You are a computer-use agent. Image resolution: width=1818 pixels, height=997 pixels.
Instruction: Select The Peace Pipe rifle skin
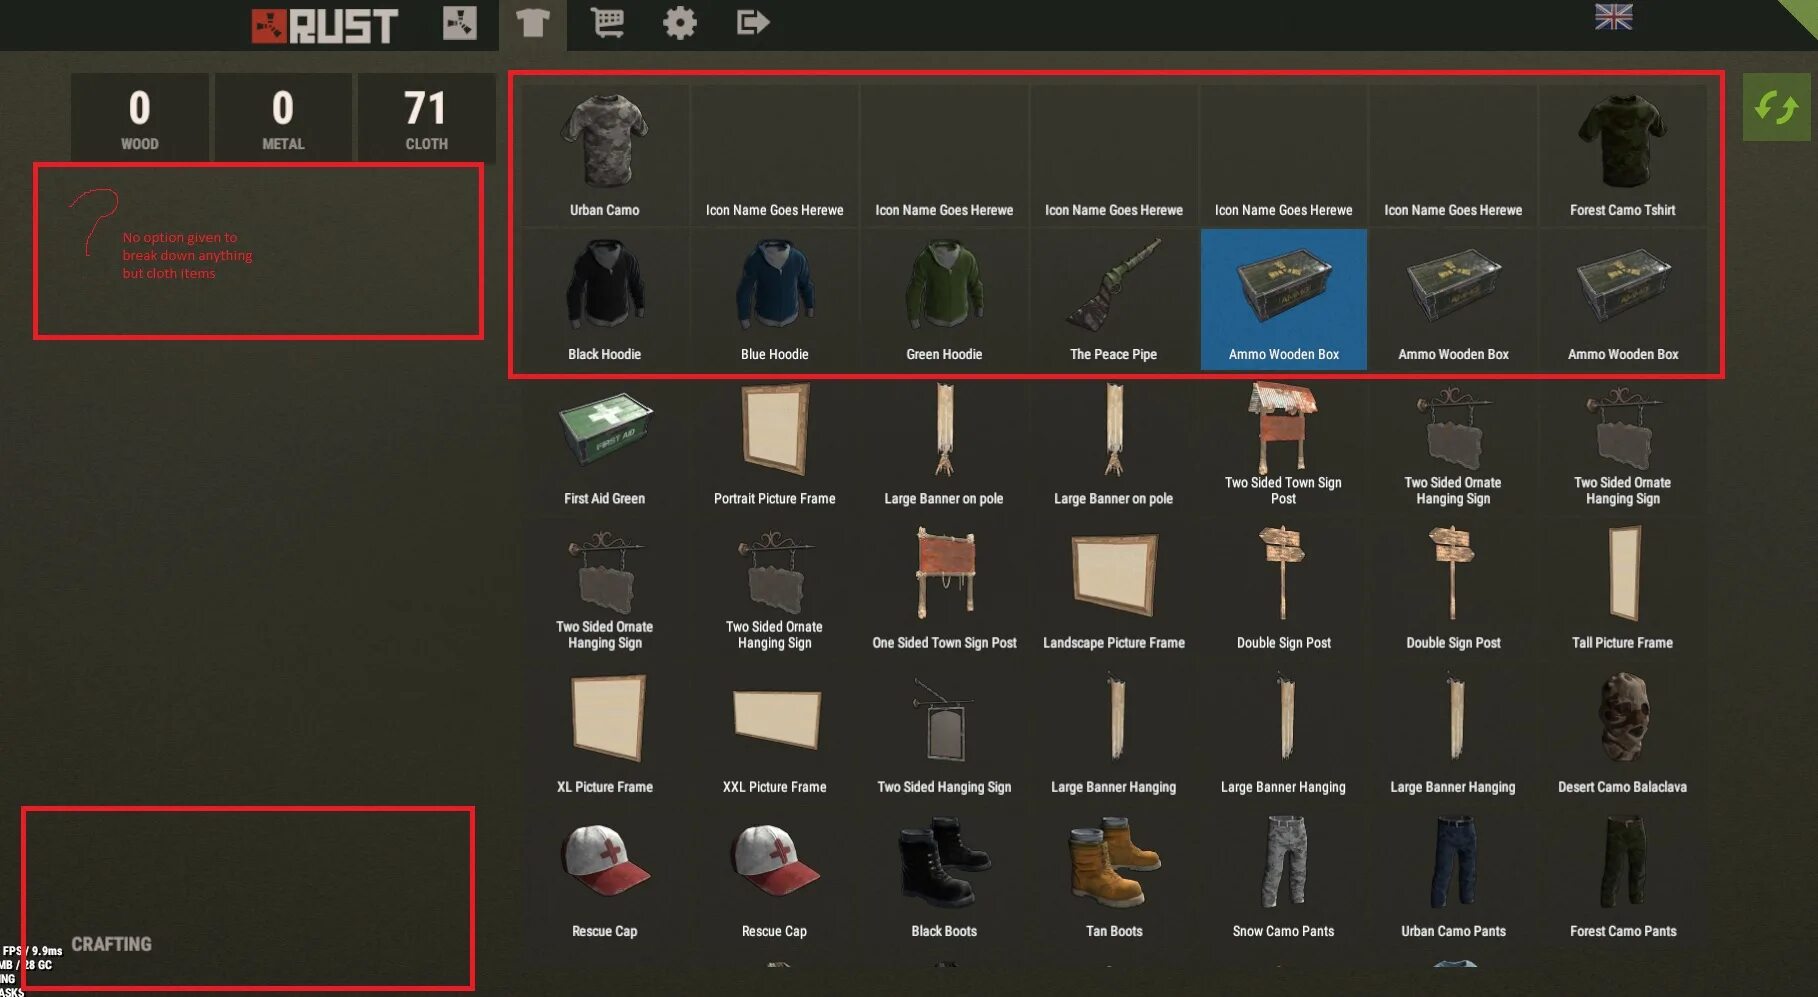(1113, 298)
